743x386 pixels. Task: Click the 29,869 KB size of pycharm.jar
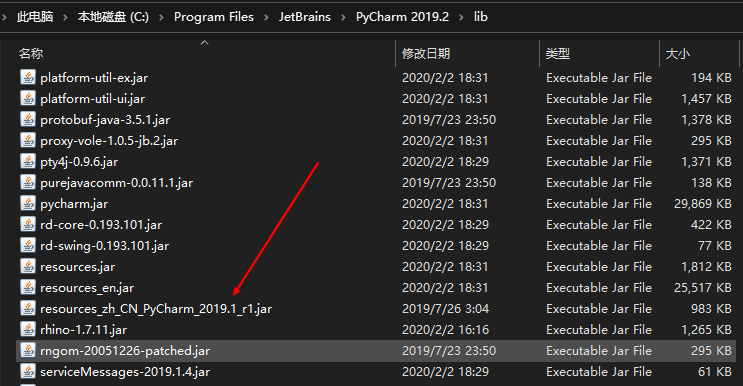coord(703,204)
